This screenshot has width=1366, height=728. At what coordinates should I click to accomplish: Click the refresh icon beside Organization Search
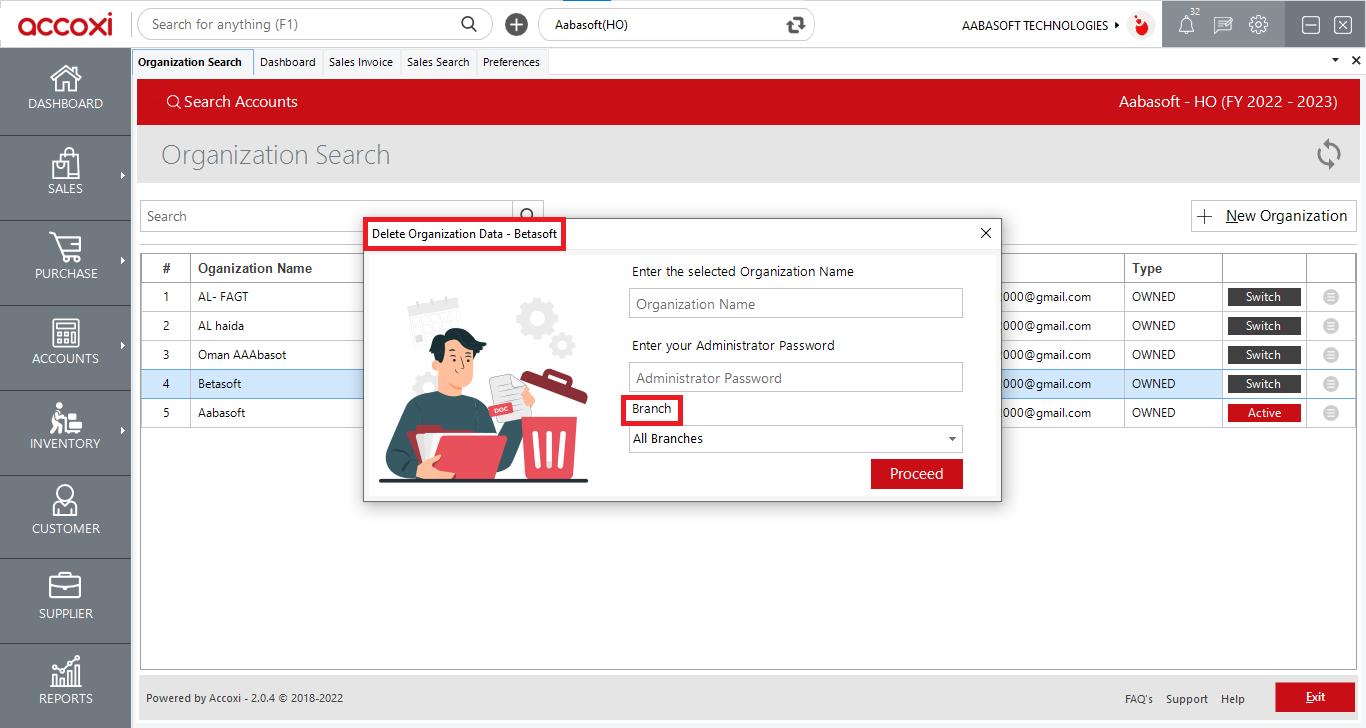tap(1329, 155)
